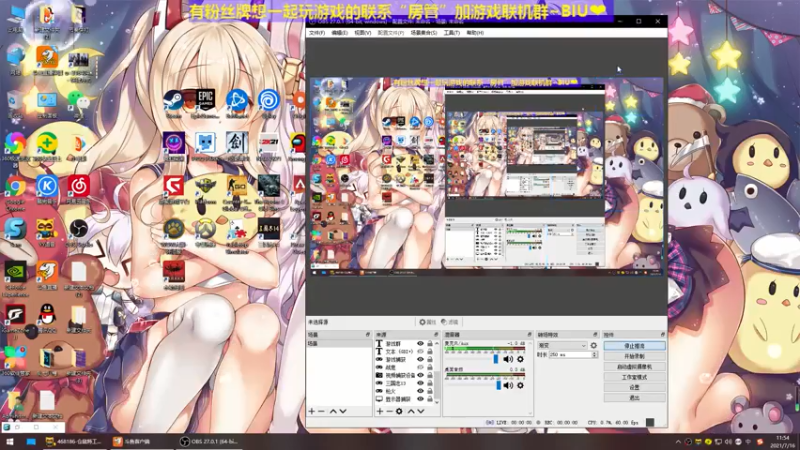This screenshot has height=450, width=800.
Task: Toggle visibility of 游戏捕获 source
Action: pos(420,359)
